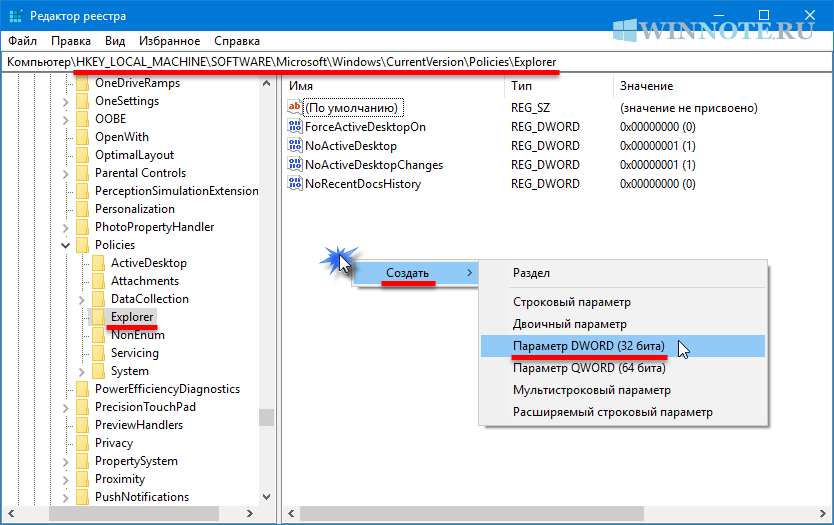The height and width of the screenshot is (525, 834).
Task: Click the Personalization folder icon
Action: click(82, 209)
